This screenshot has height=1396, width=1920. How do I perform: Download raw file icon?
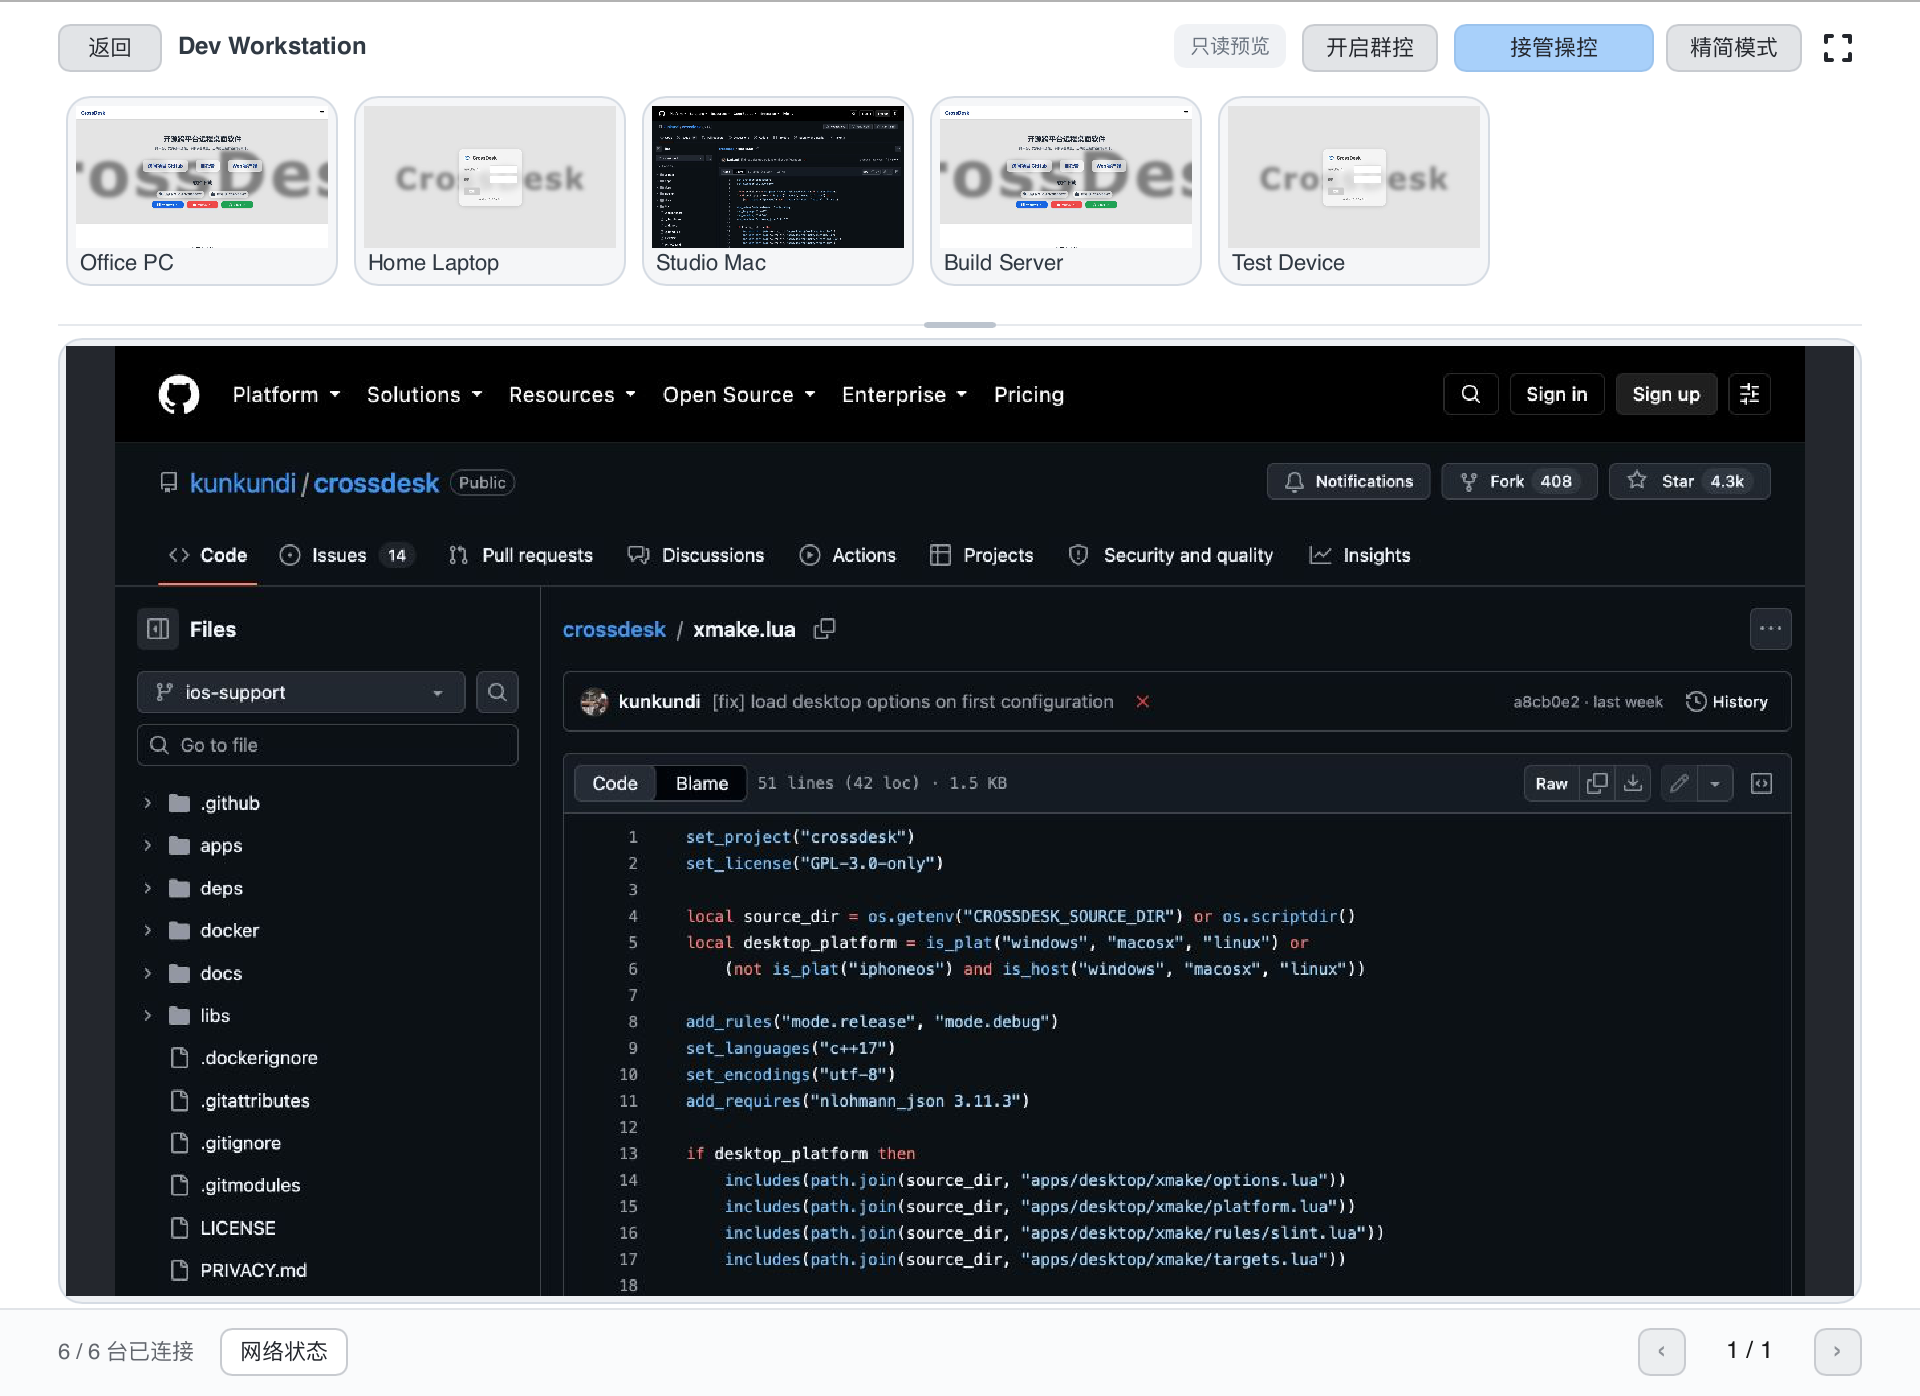(1633, 783)
